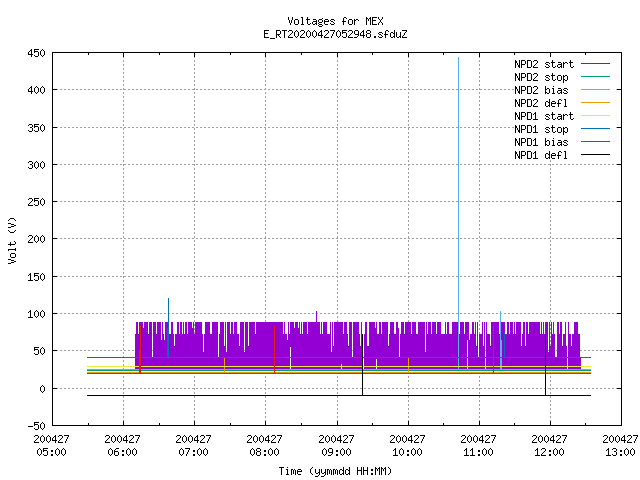640x480 pixels.
Task: Click the 150 y-axis tick value
Action: [36, 277]
